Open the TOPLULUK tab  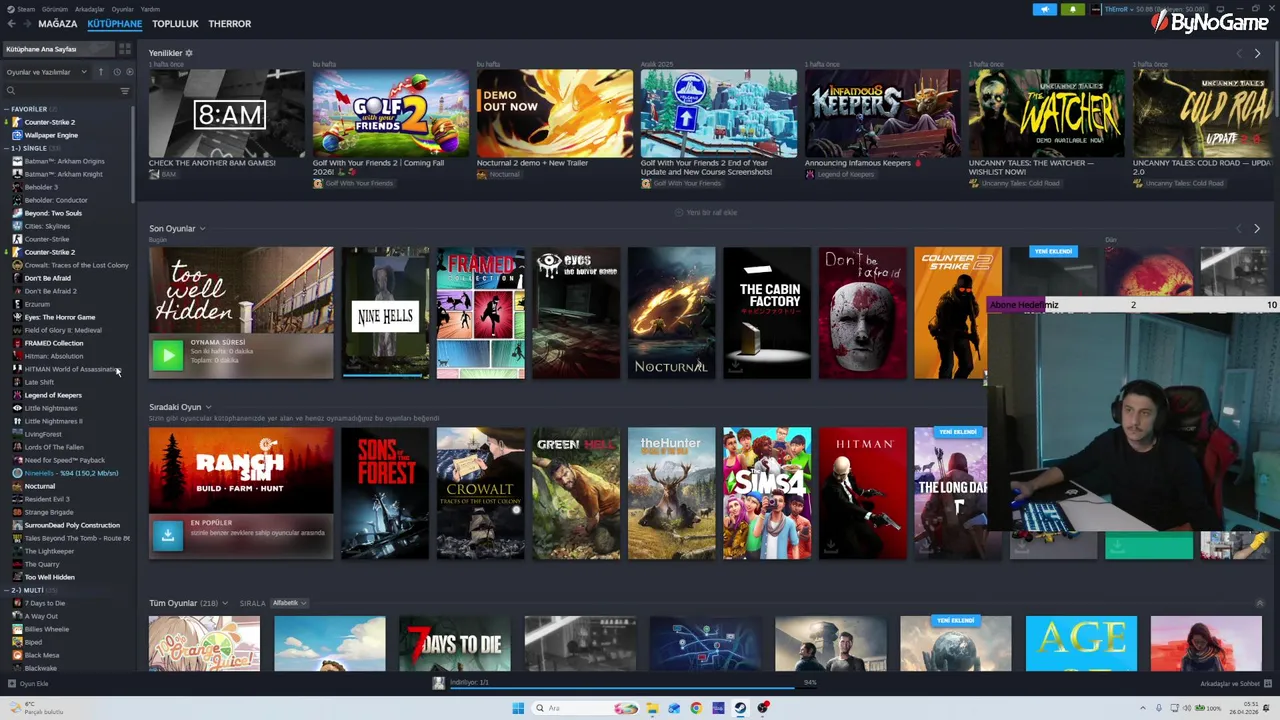(175, 23)
